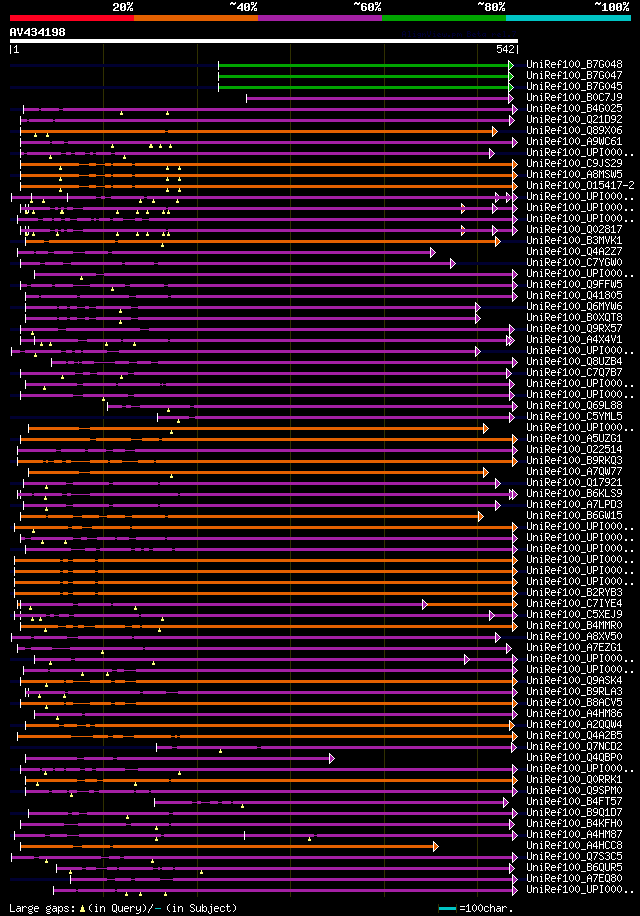Image resolution: width=640 pixels, height=916 pixels.
Task: Select the UniRef100_A7LPD3 label
Action: [574, 505]
